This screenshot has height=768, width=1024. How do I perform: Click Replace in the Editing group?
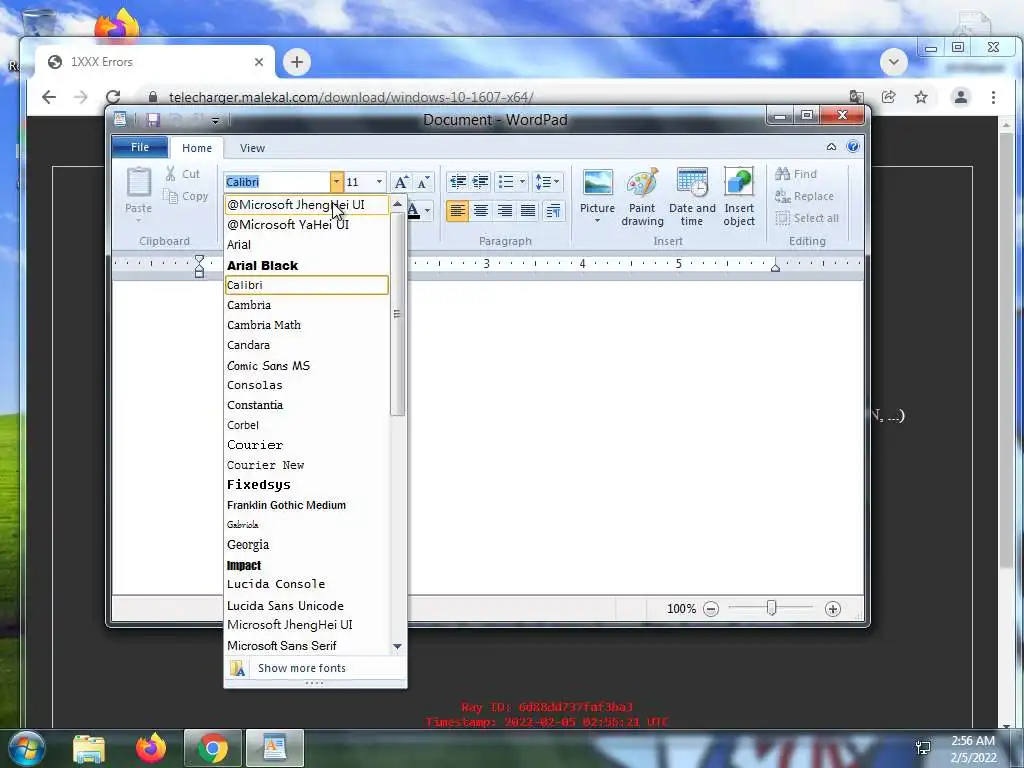804,196
